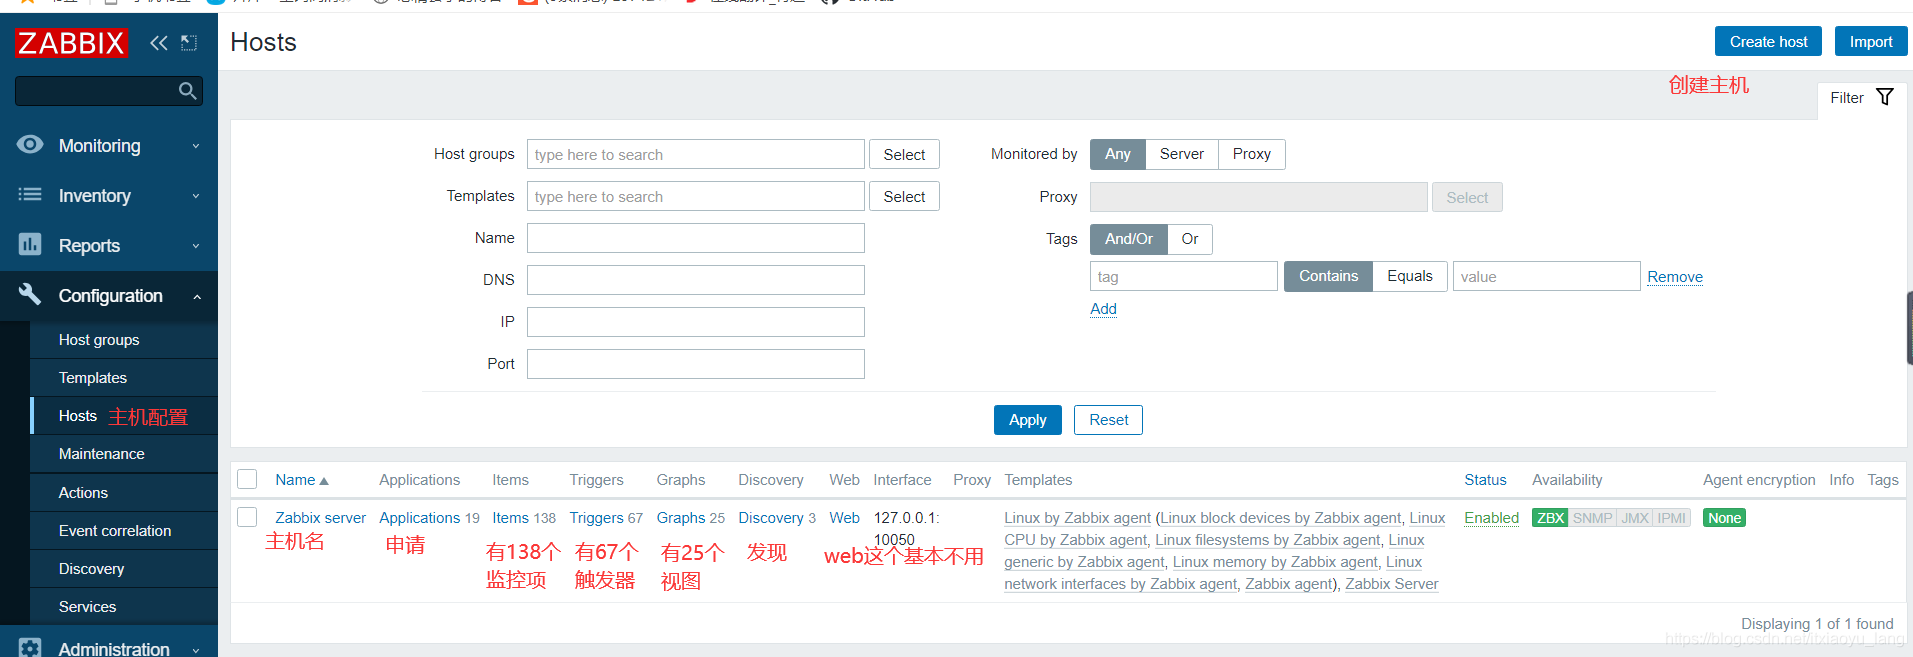Select Contains tag operator
This screenshot has width=1913, height=657.
1328,276
